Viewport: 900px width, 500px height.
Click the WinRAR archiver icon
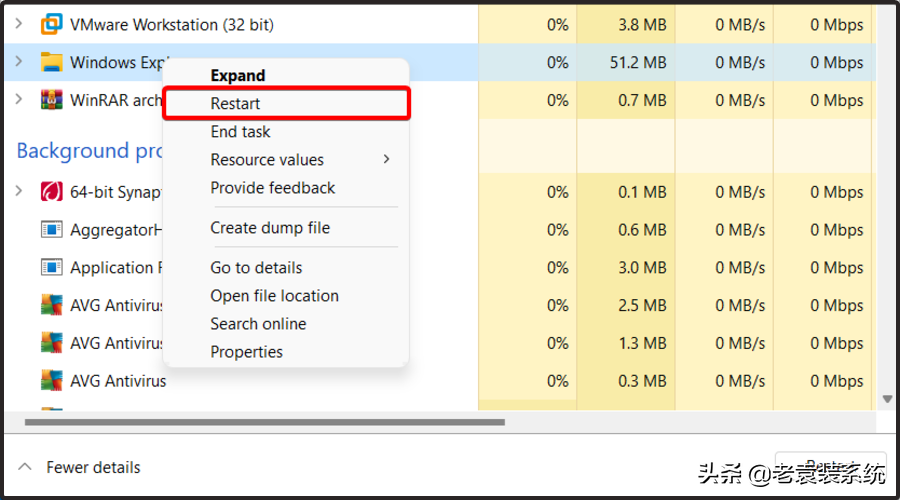coord(52,100)
